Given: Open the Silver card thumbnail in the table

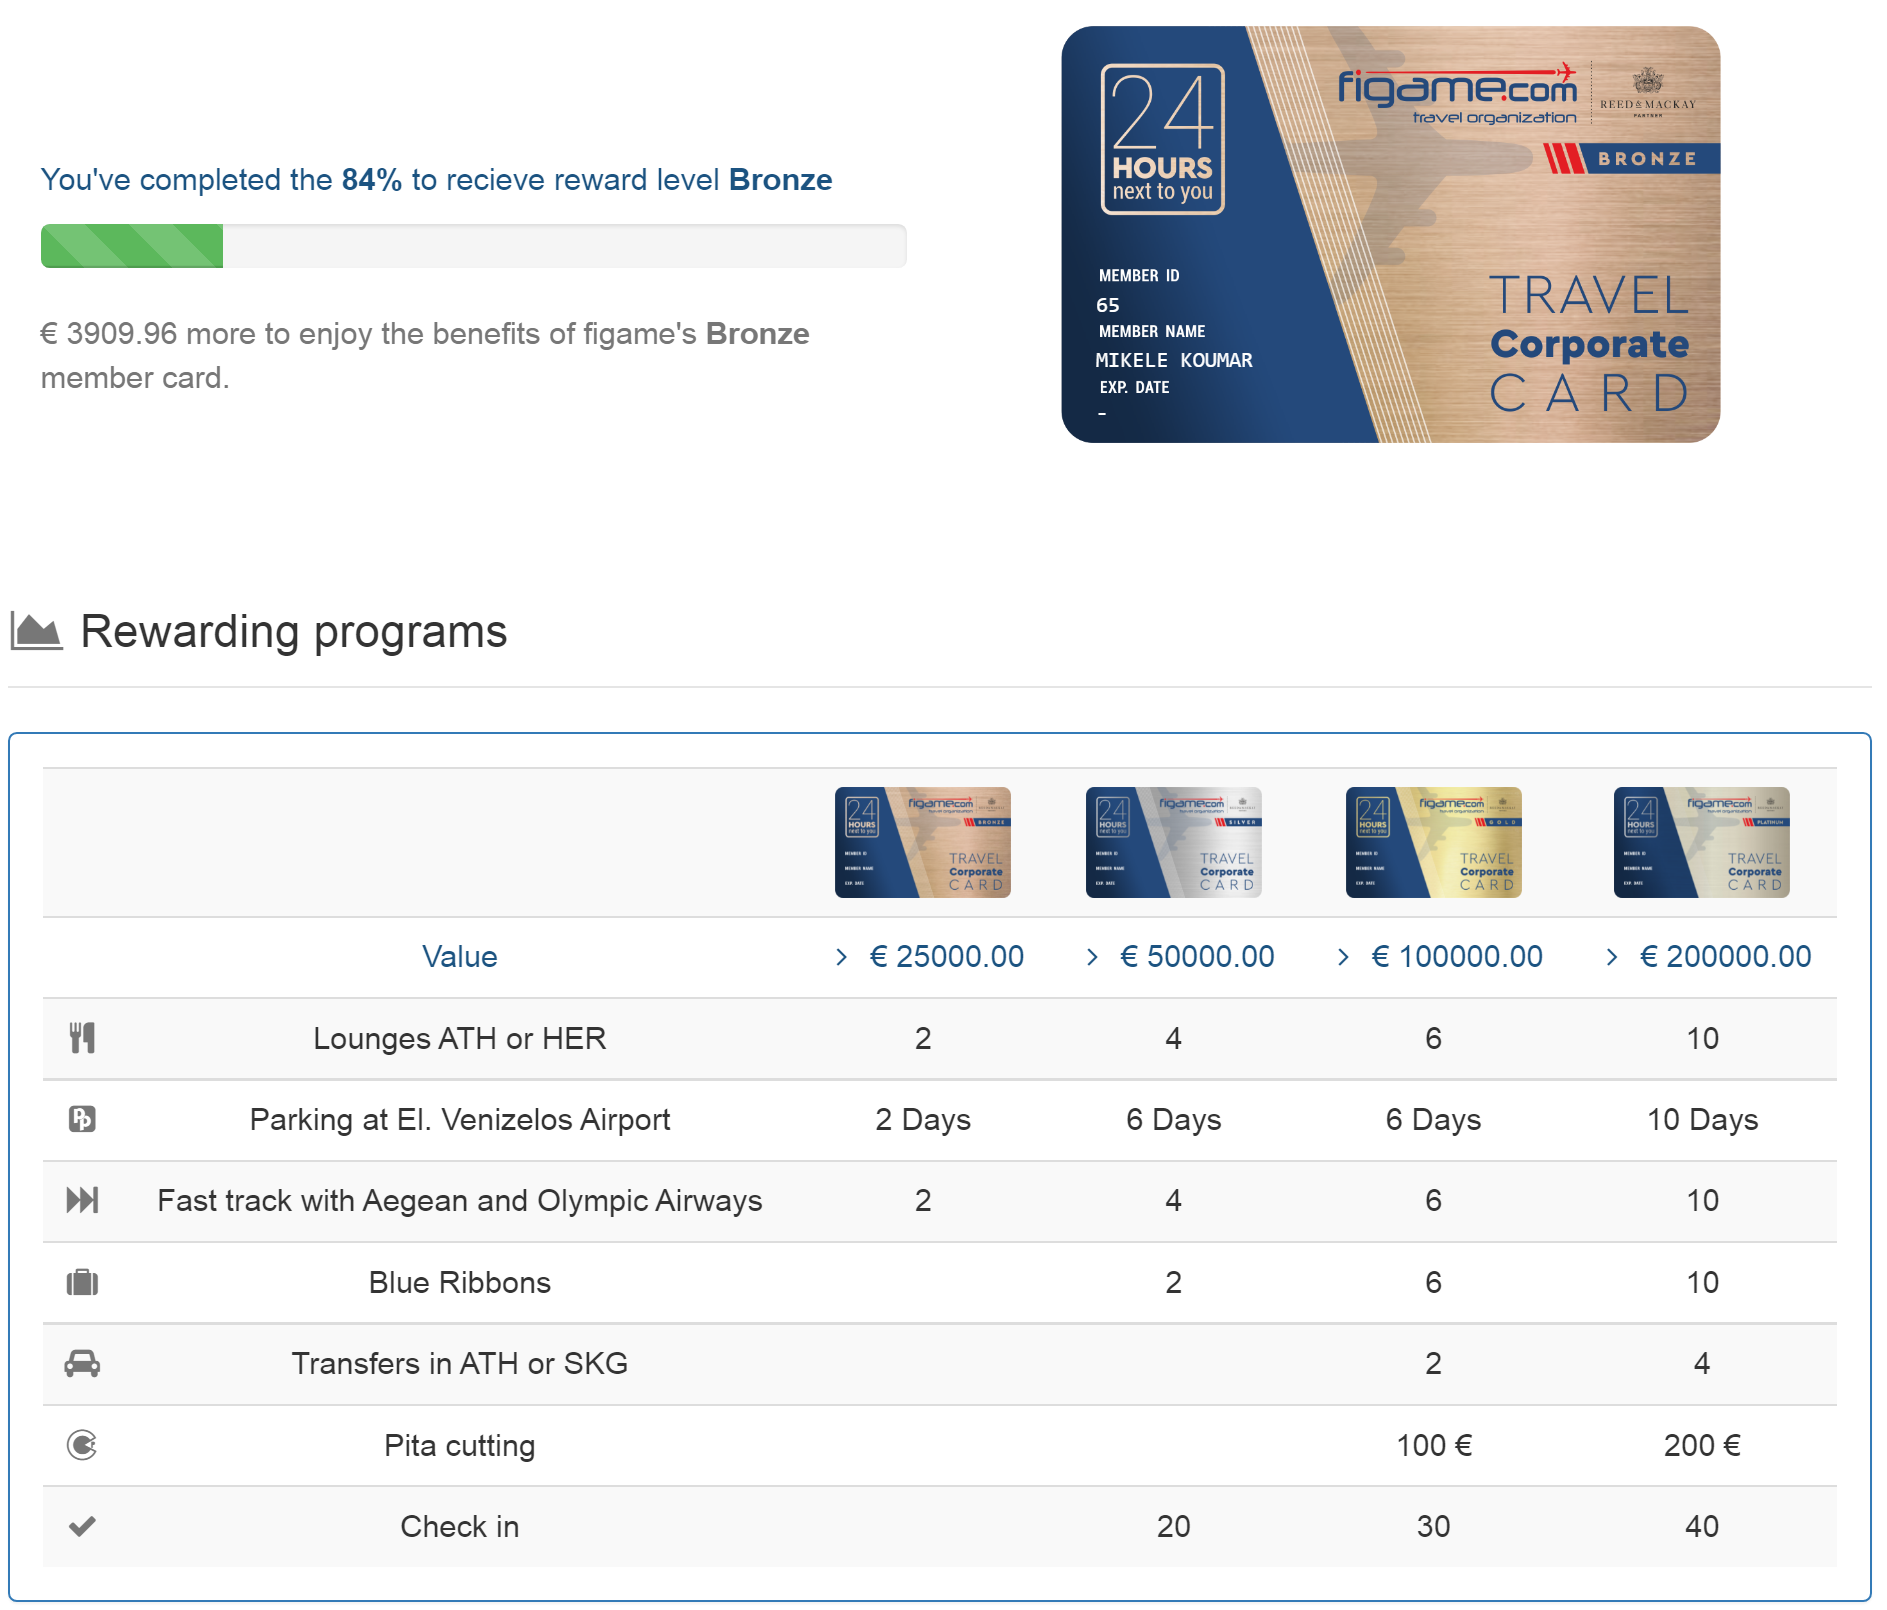Looking at the screenshot, I should [1174, 842].
